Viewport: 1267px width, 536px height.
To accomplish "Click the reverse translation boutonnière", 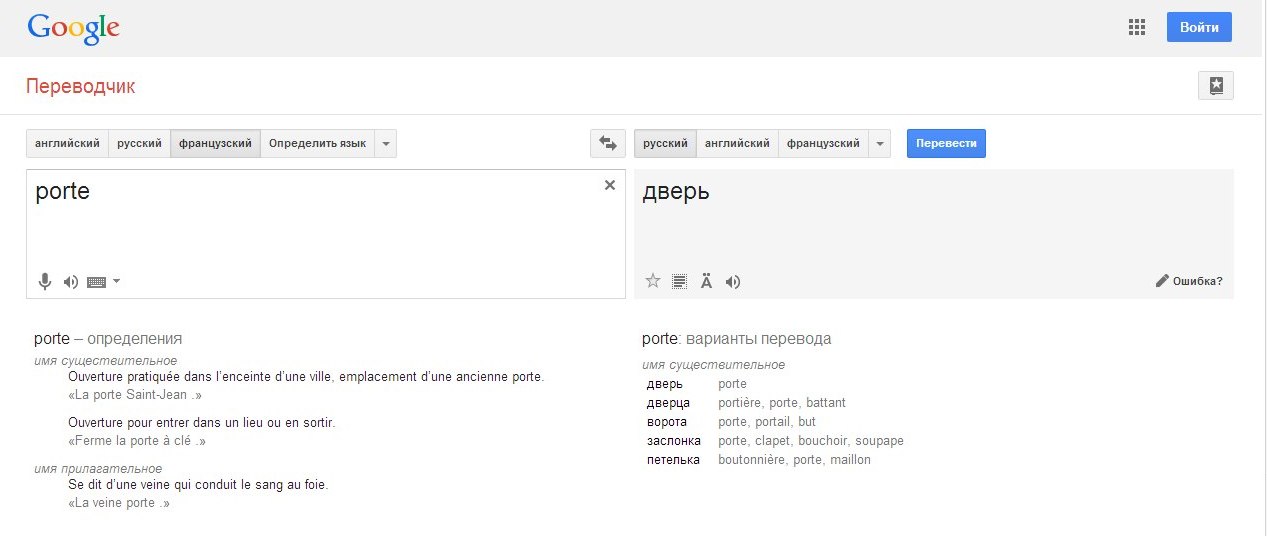I will tap(752, 460).
